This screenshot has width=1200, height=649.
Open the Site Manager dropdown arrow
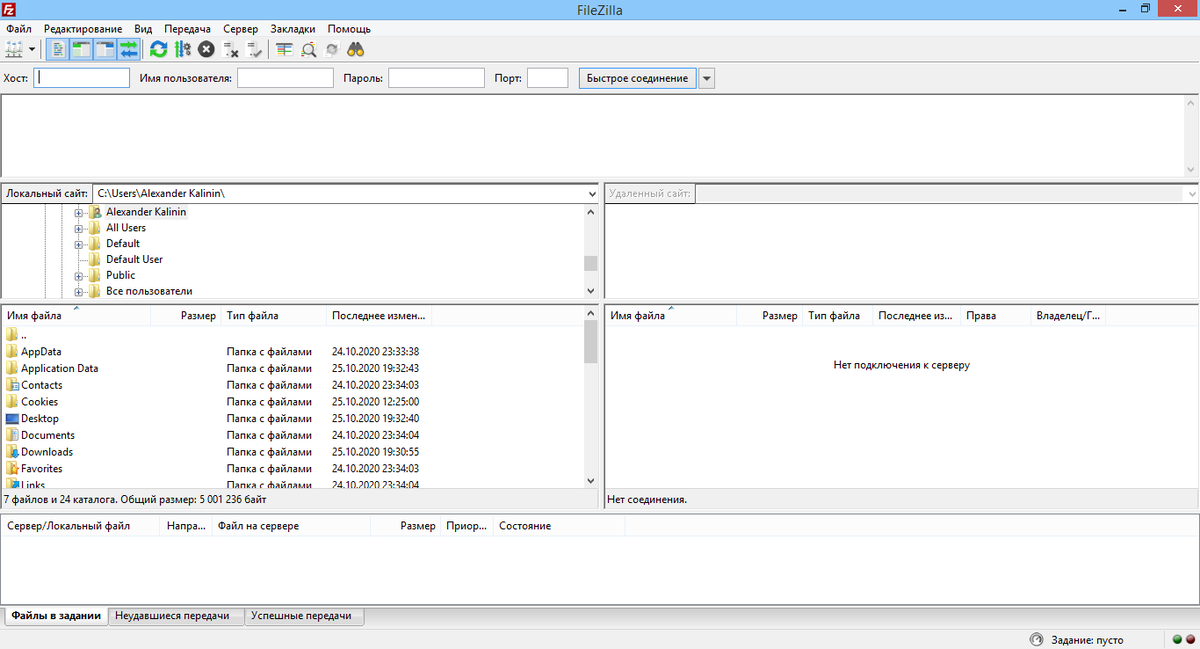(x=31, y=48)
